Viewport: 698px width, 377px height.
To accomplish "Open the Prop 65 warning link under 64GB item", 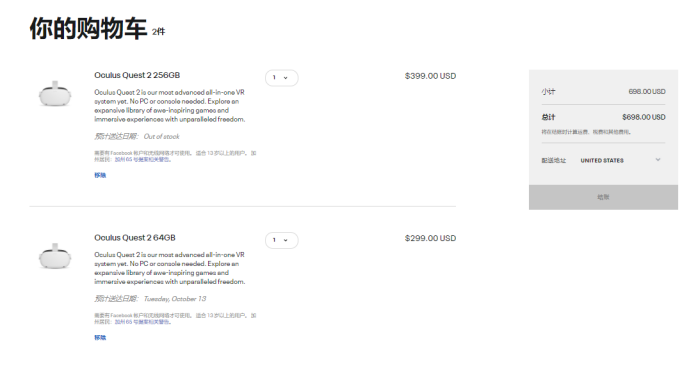I will [x=142, y=322].
